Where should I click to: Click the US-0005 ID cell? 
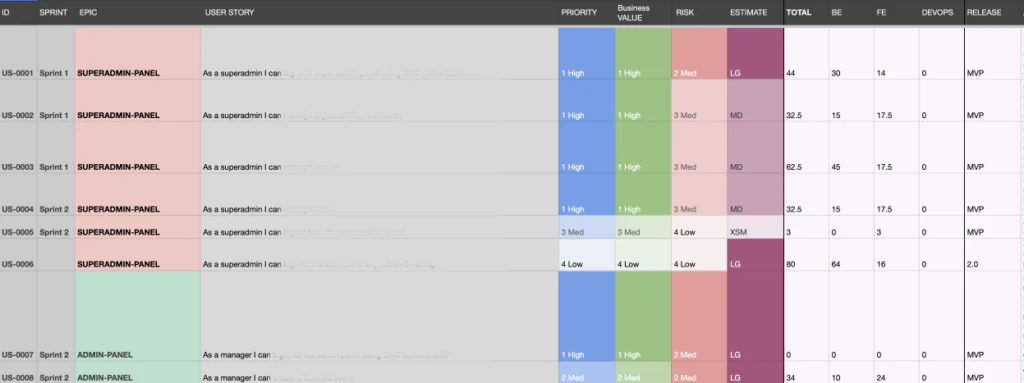click(18, 227)
